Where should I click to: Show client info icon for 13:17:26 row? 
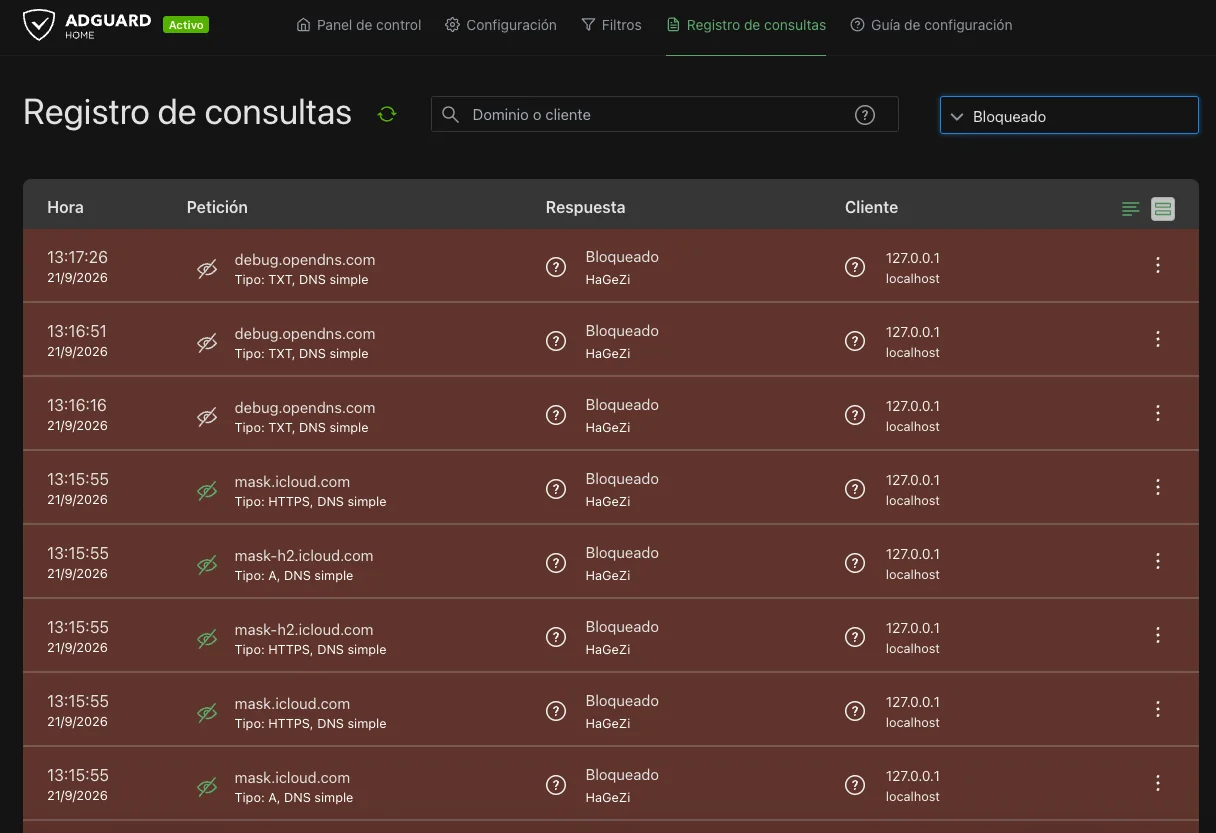(x=855, y=267)
